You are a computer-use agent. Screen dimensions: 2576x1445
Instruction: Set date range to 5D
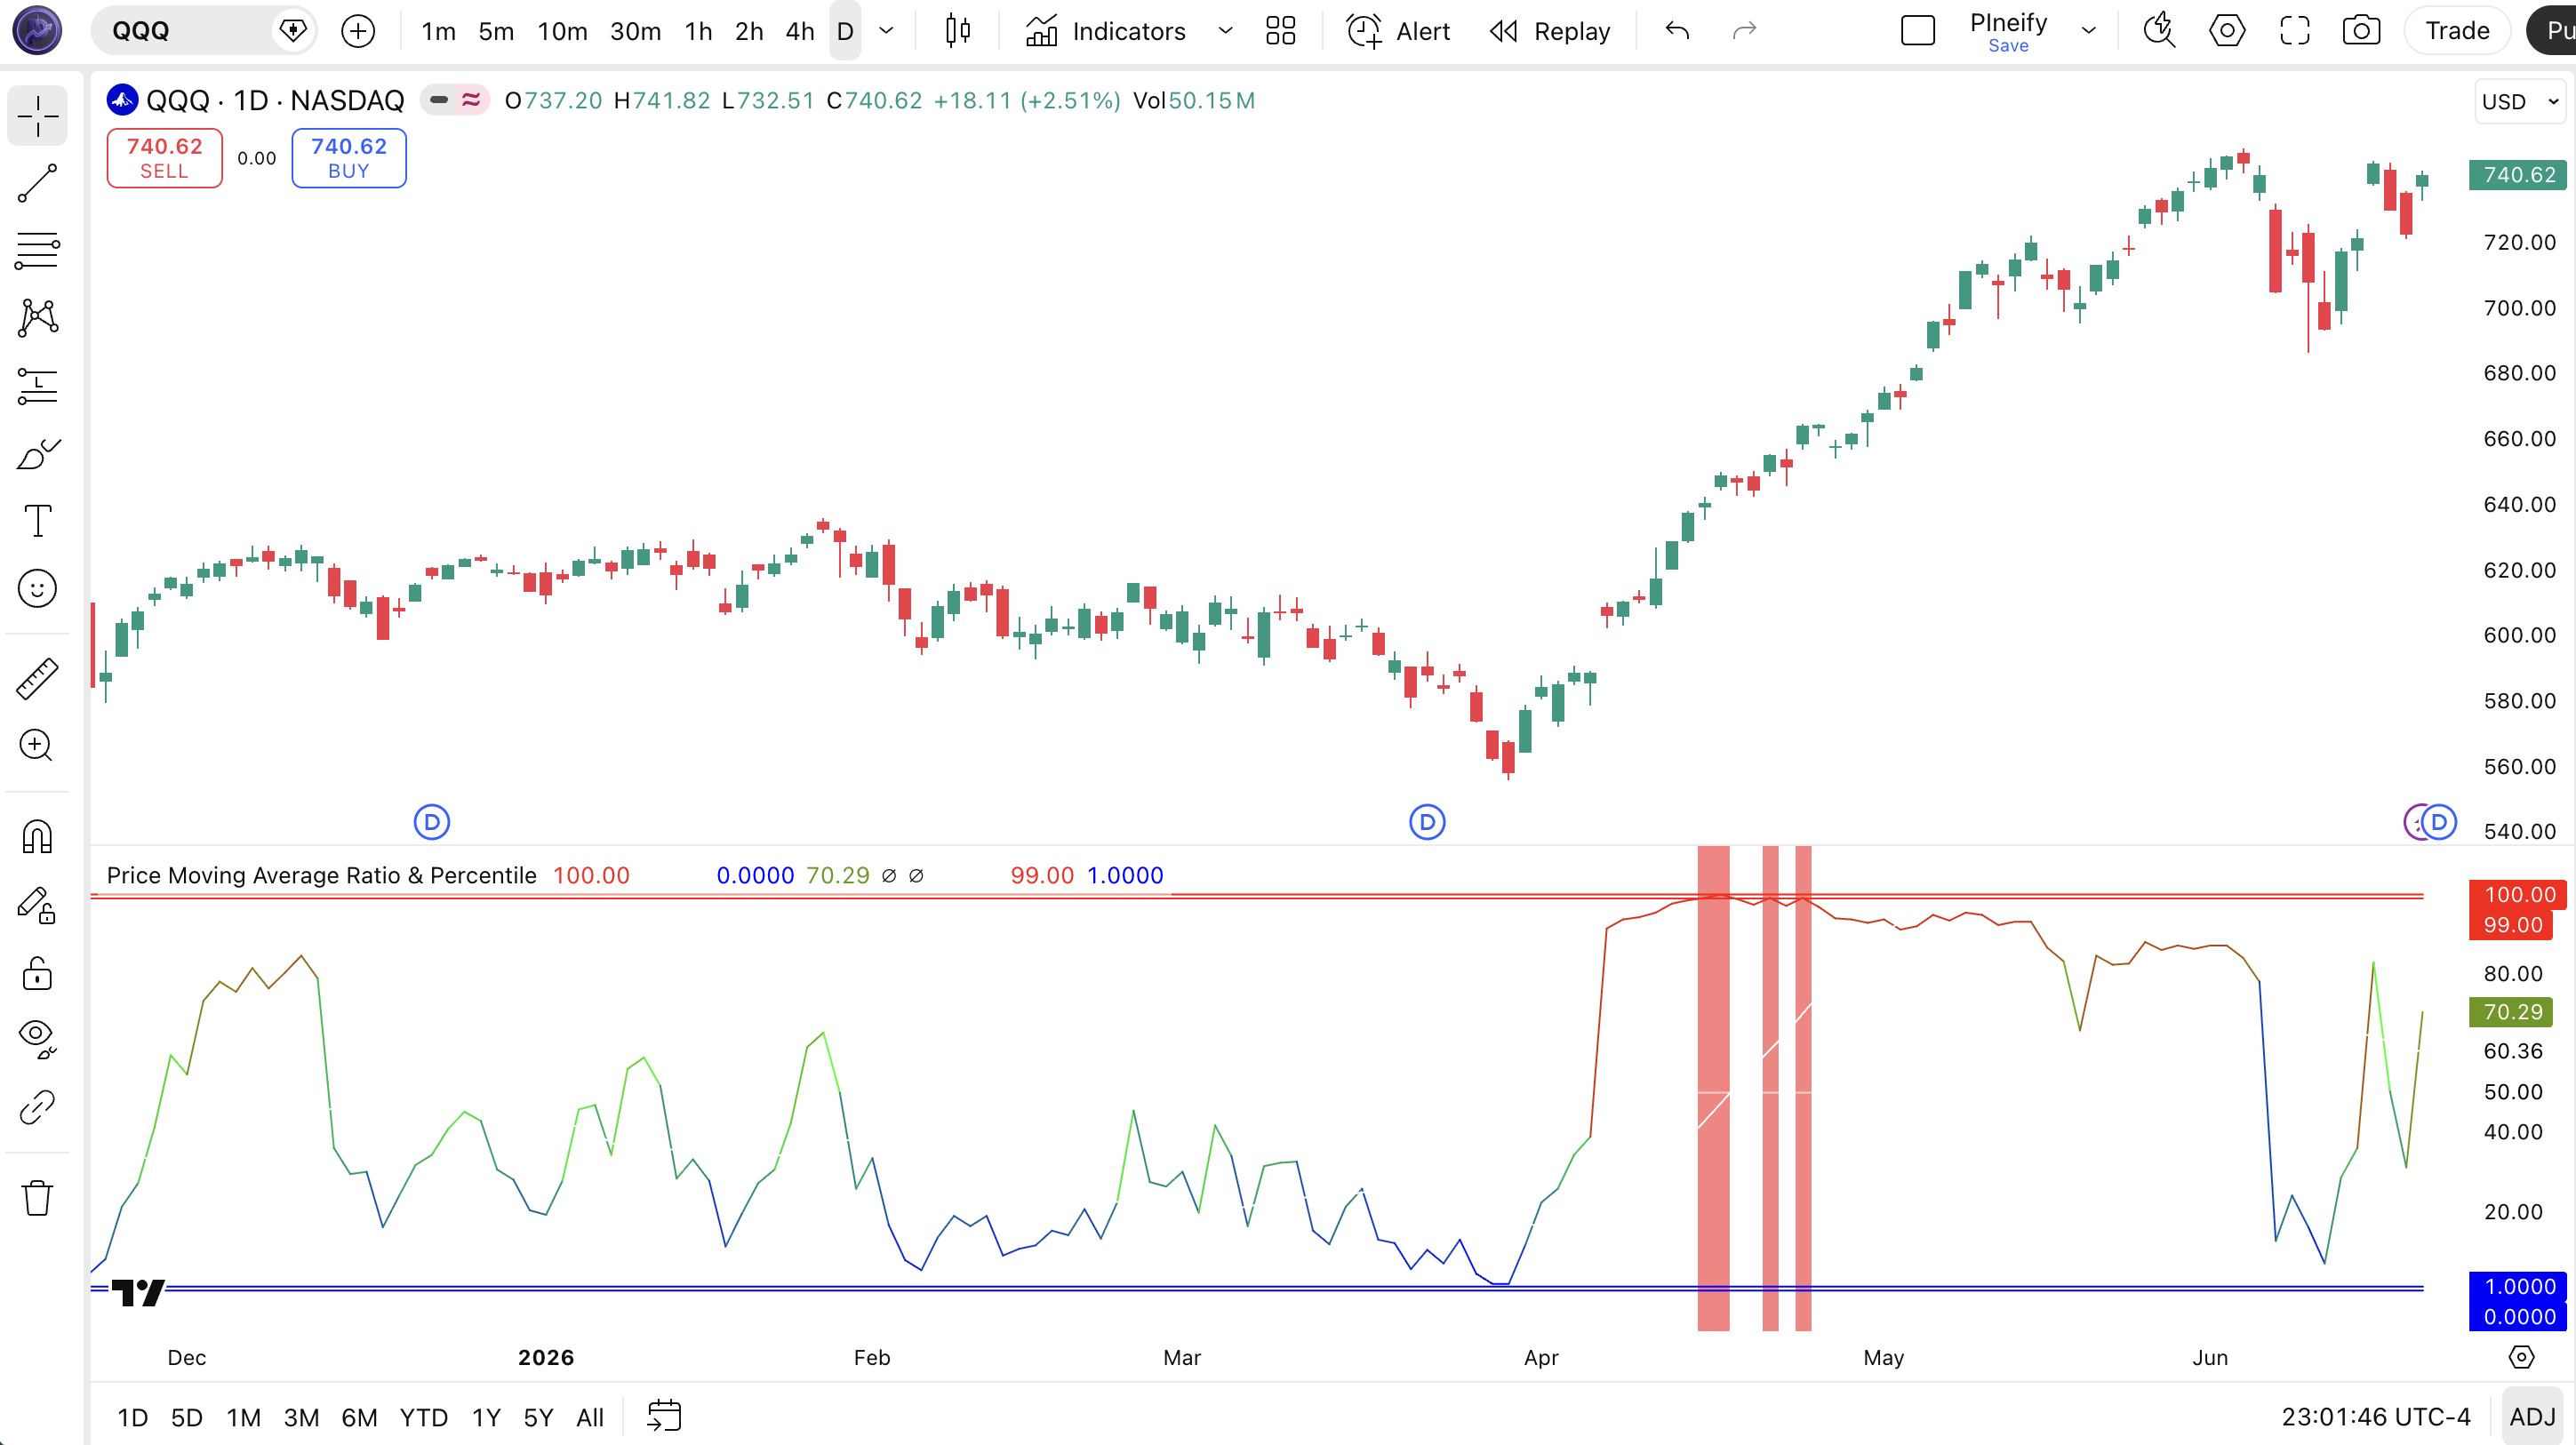(186, 1418)
